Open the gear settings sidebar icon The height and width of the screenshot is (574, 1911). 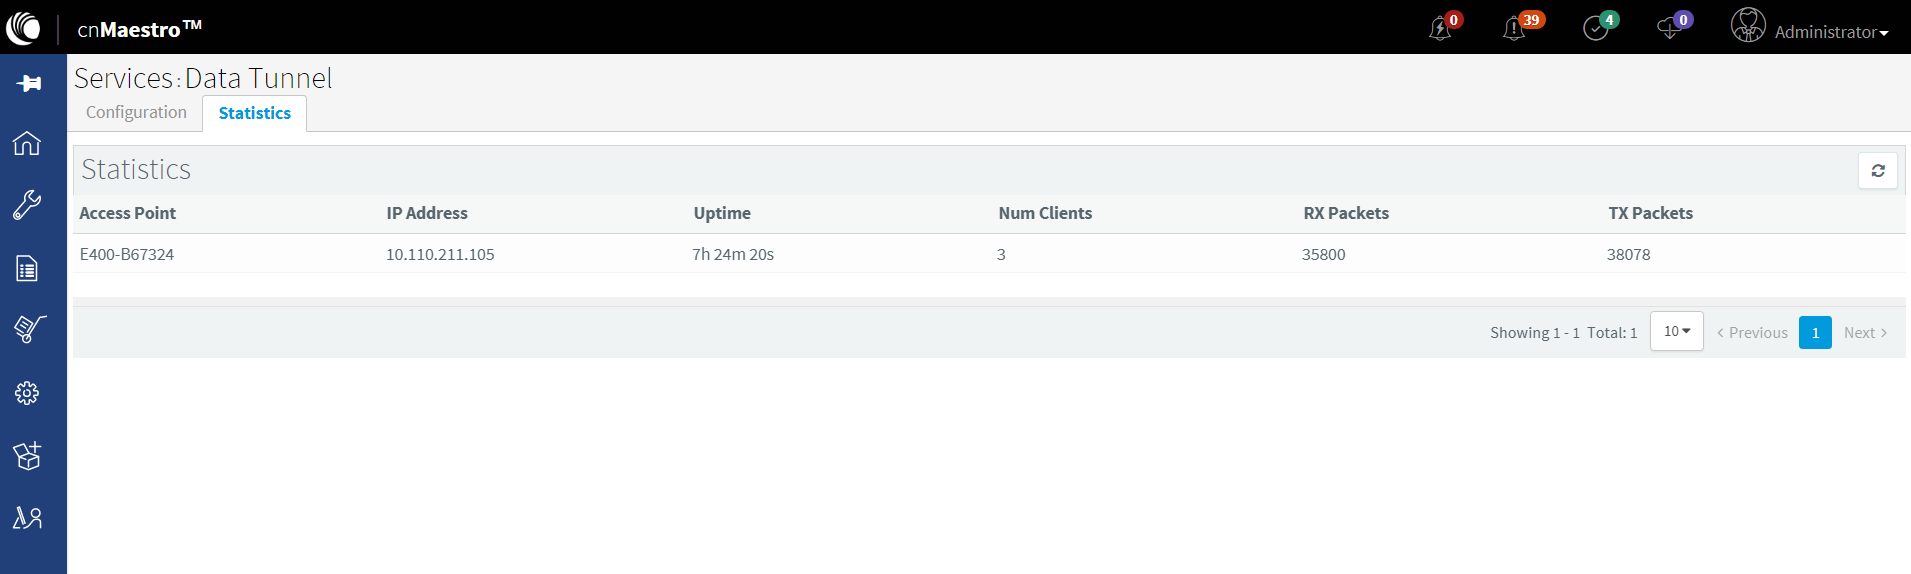point(27,393)
